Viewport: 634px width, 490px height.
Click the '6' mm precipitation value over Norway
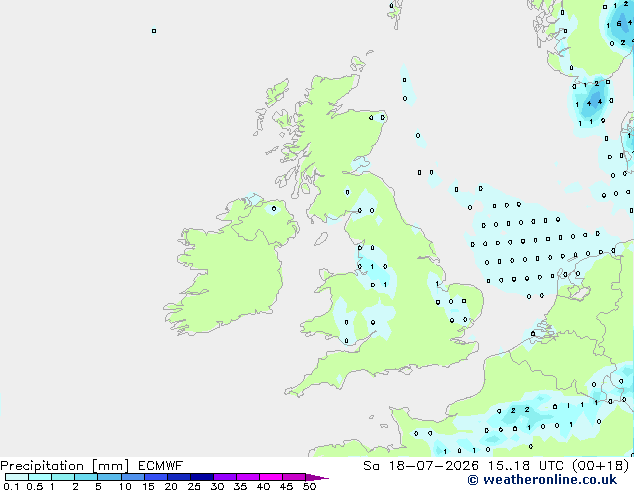(x=619, y=23)
